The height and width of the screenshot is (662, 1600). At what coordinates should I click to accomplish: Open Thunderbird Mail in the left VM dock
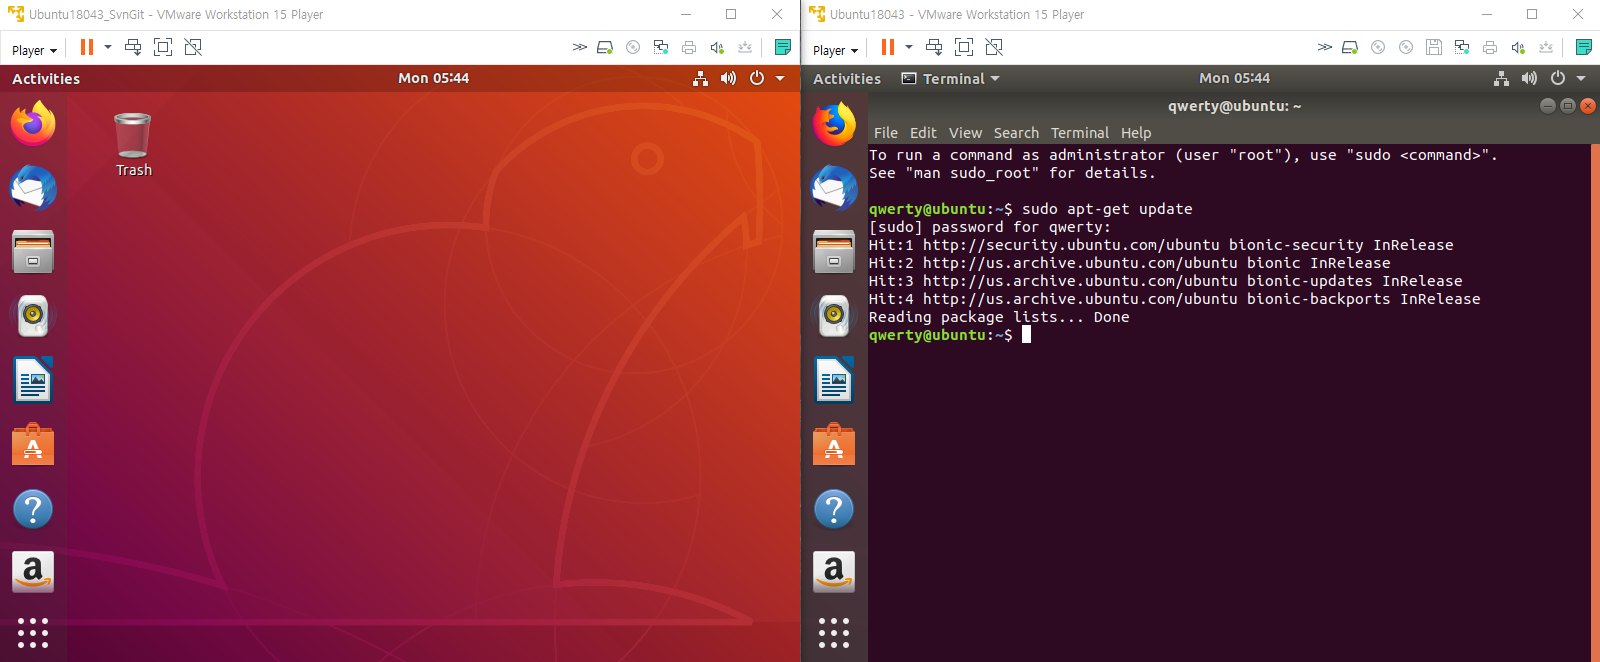tap(34, 188)
